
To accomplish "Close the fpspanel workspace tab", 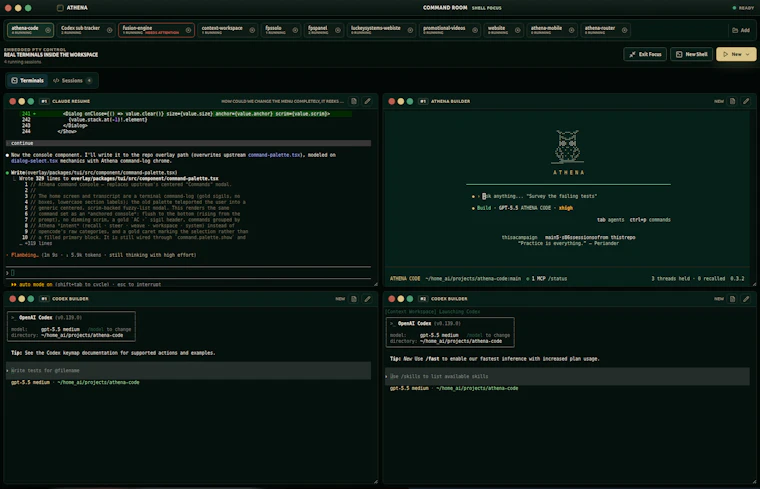I will [338, 30].
